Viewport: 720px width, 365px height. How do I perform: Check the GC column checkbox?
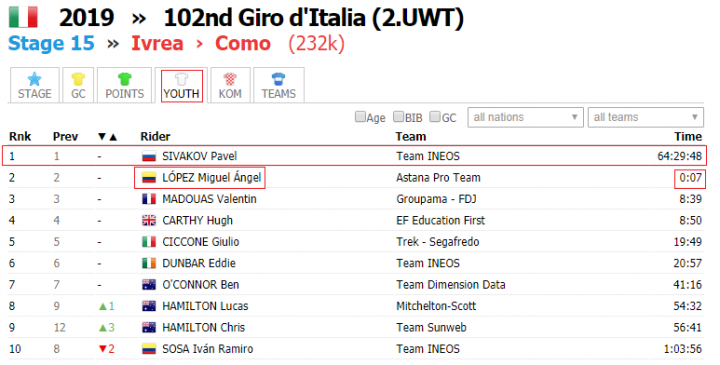click(x=434, y=117)
